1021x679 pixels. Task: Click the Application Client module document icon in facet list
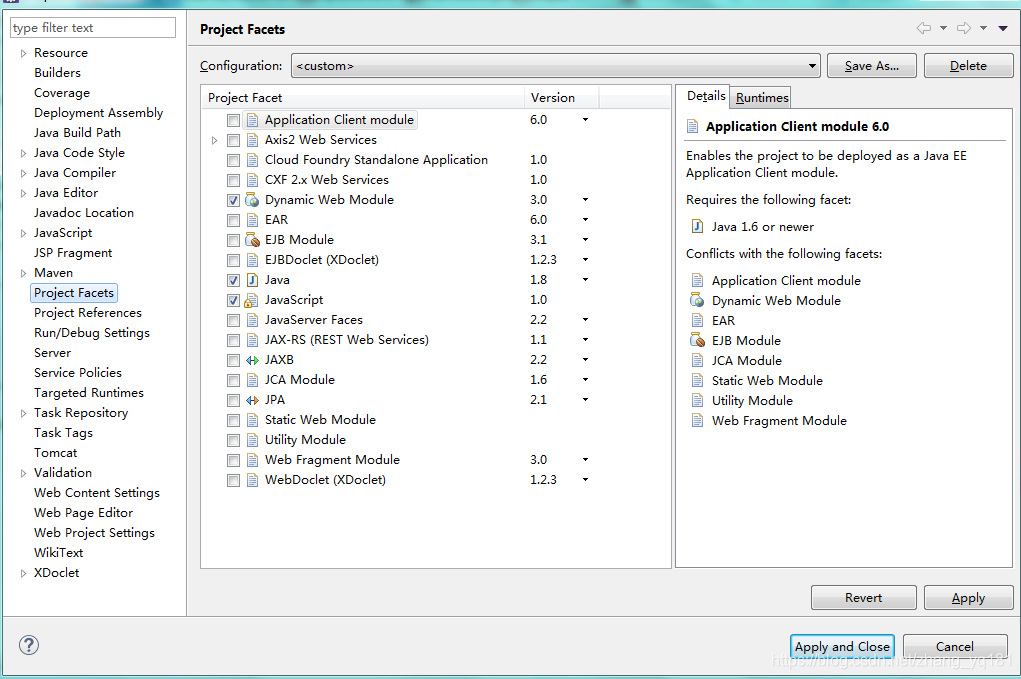click(x=252, y=120)
